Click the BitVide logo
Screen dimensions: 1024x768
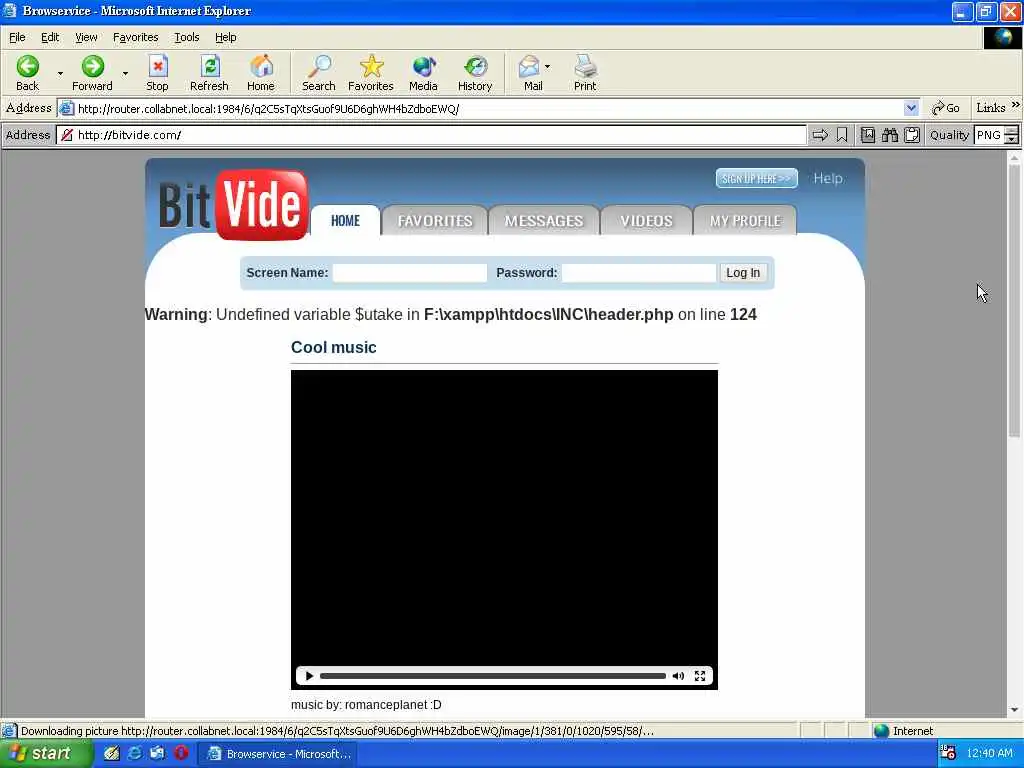pyautogui.click(x=234, y=204)
